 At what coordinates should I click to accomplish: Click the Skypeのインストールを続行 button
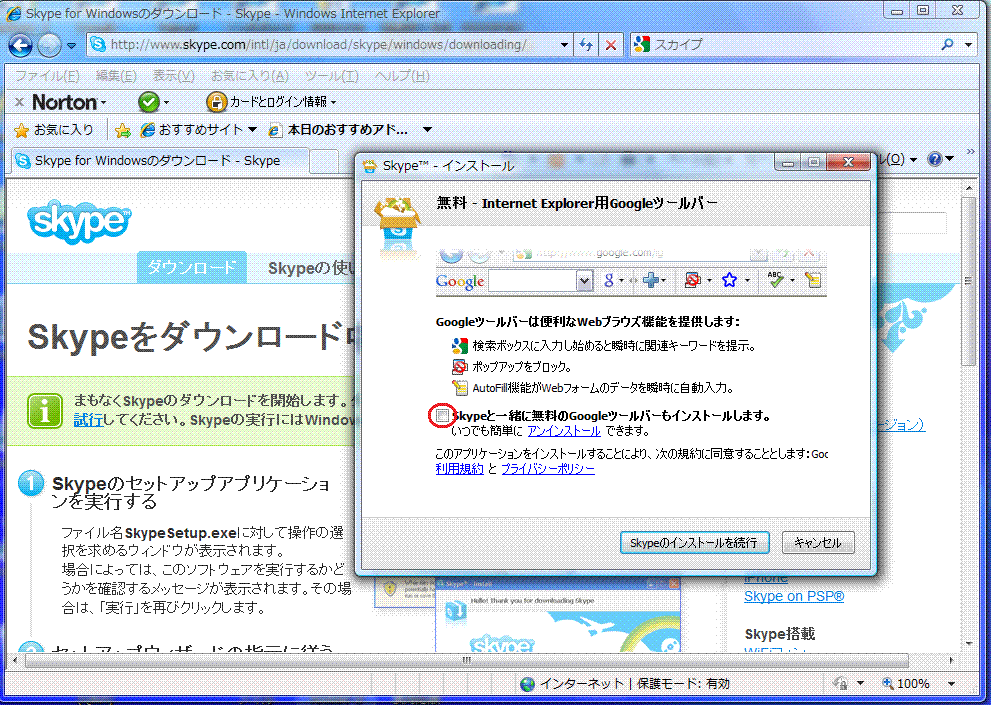pos(695,543)
